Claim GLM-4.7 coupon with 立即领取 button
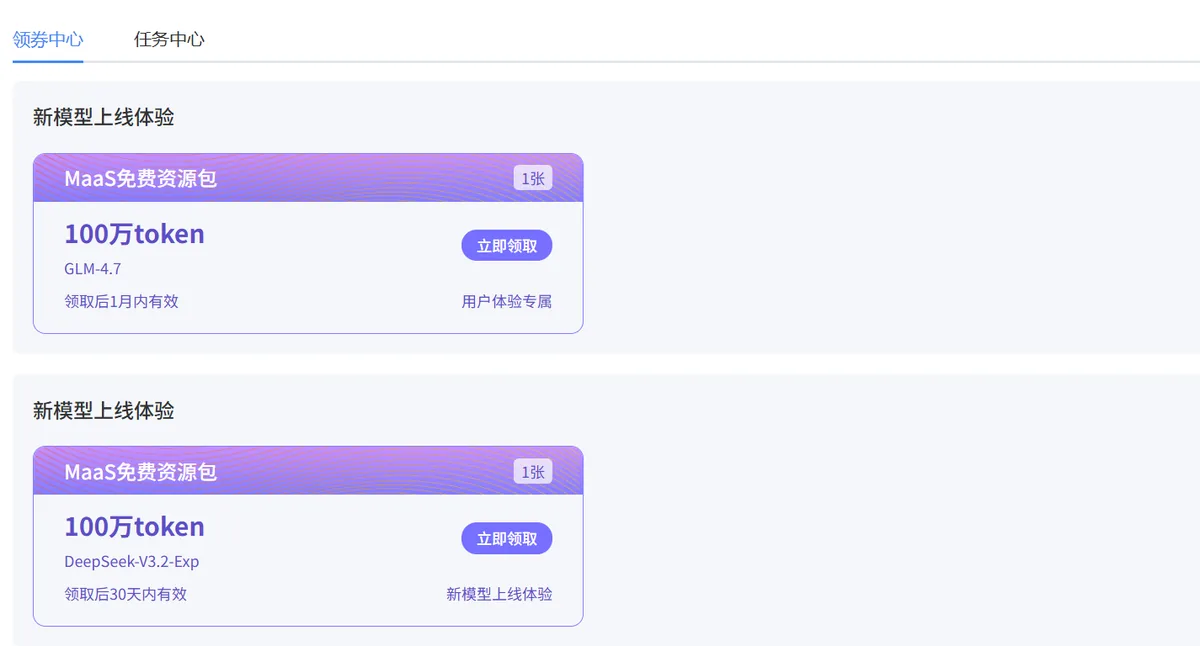 click(506, 246)
